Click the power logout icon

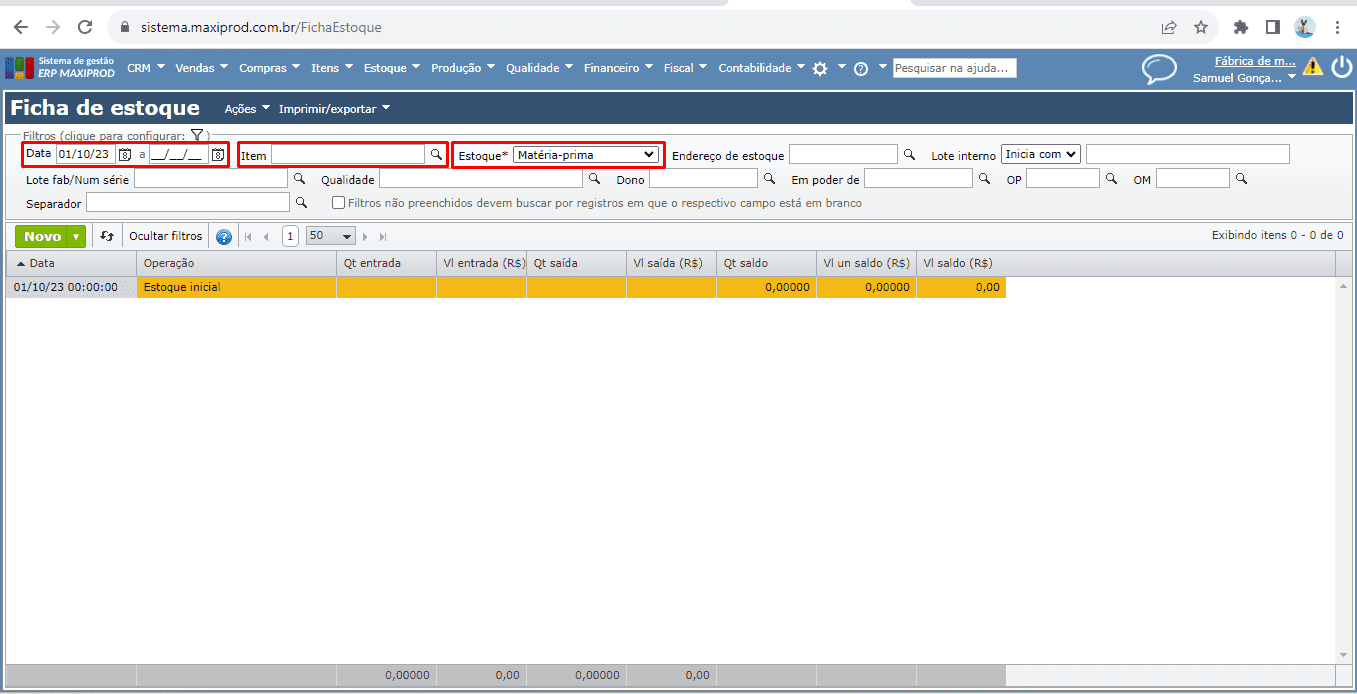[1341, 67]
